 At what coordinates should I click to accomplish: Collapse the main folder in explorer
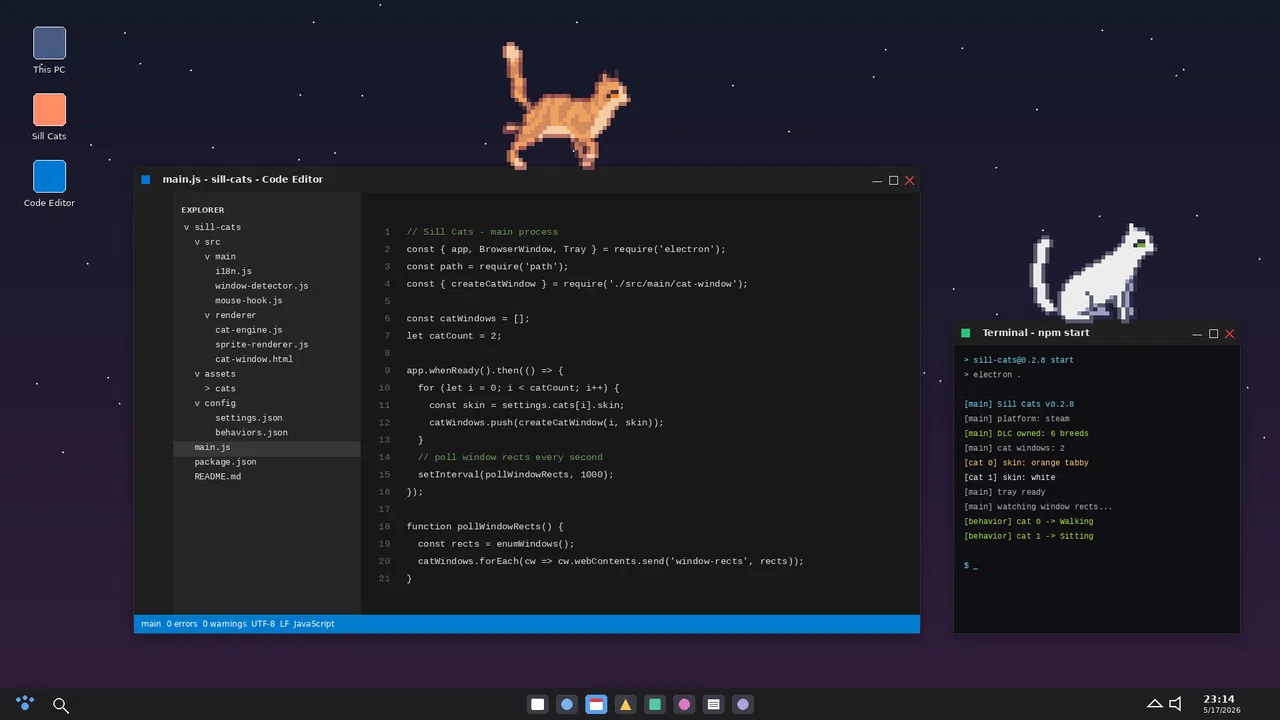[x=267, y=257]
